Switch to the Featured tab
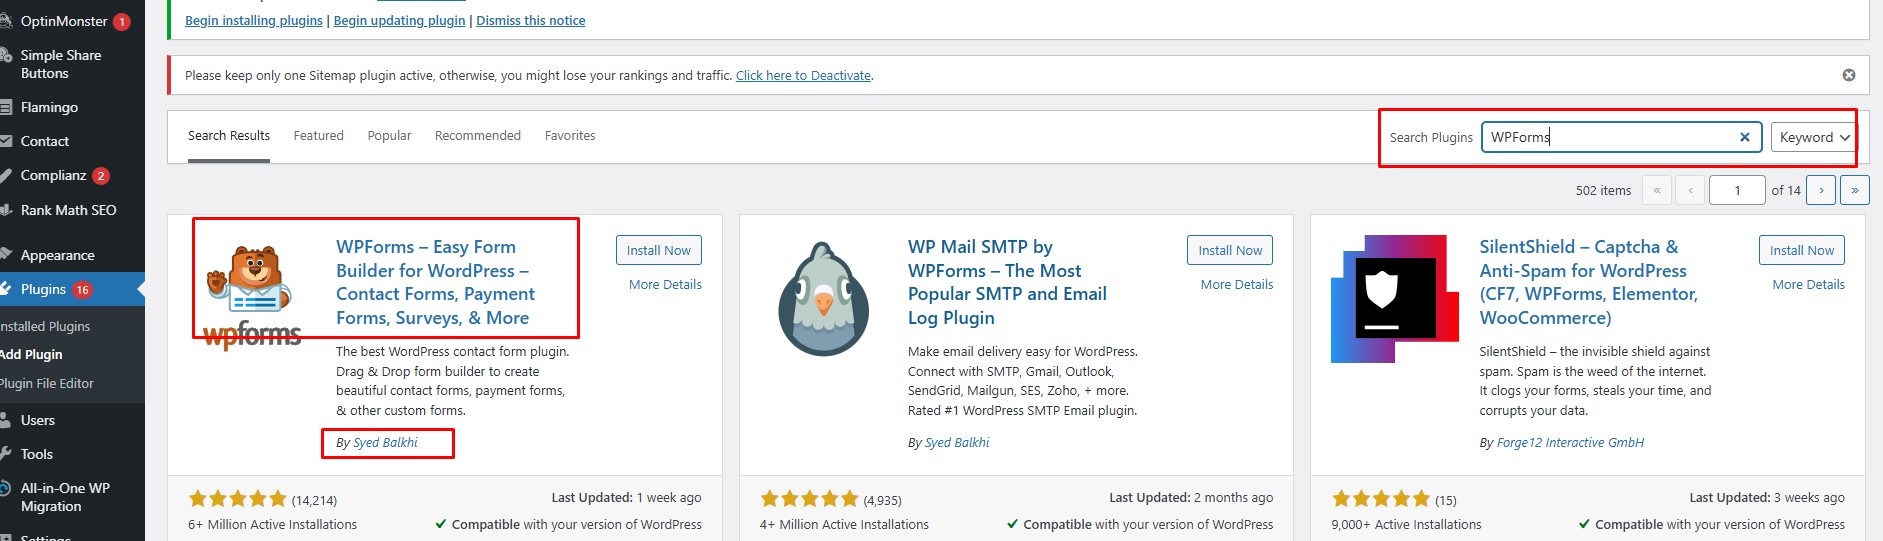Image resolution: width=1883 pixels, height=541 pixels. [318, 136]
